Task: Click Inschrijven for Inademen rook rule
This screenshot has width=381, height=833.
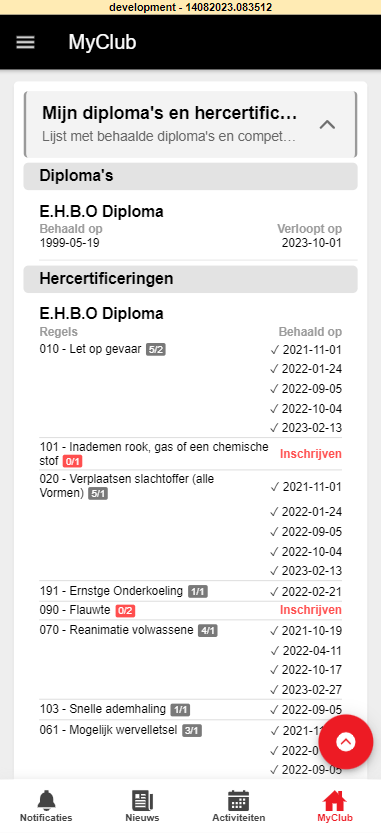Action: coord(310,454)
